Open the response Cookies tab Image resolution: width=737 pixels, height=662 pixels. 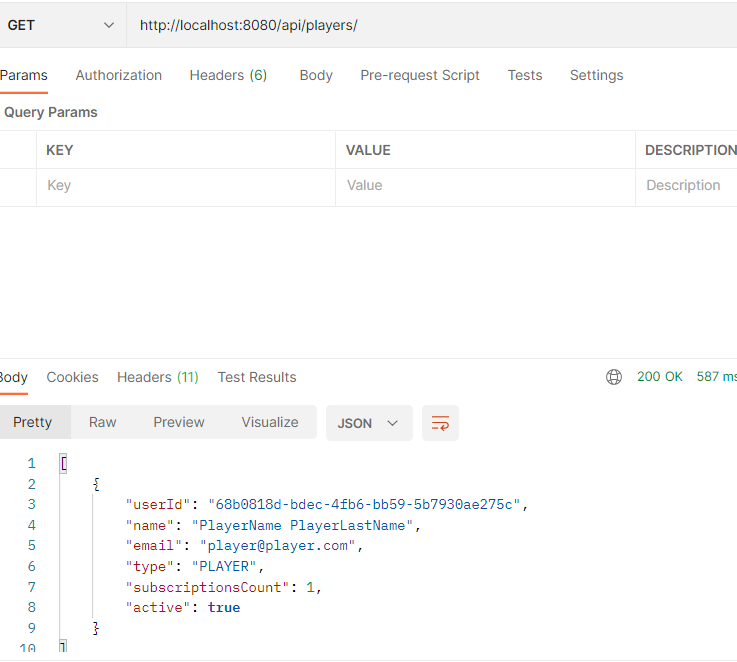(72, 377)
